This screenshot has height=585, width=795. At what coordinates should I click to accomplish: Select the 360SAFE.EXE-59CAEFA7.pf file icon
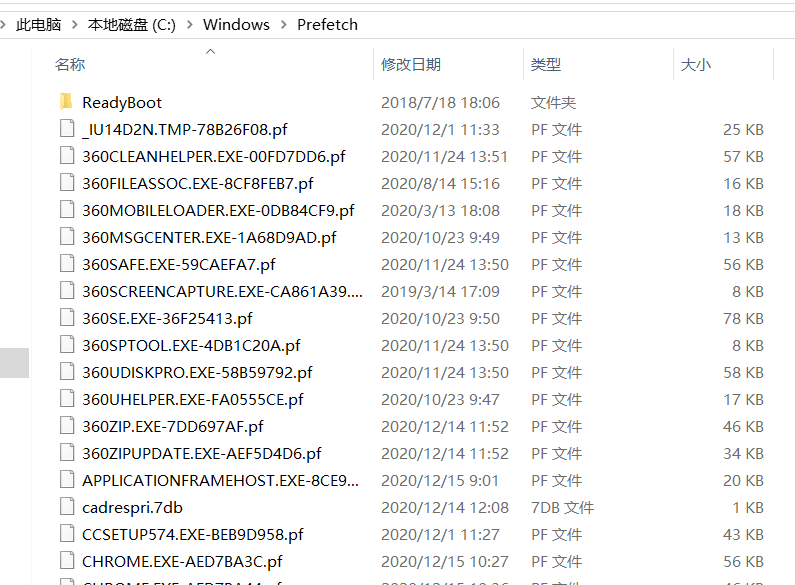[x=67, y=264]
